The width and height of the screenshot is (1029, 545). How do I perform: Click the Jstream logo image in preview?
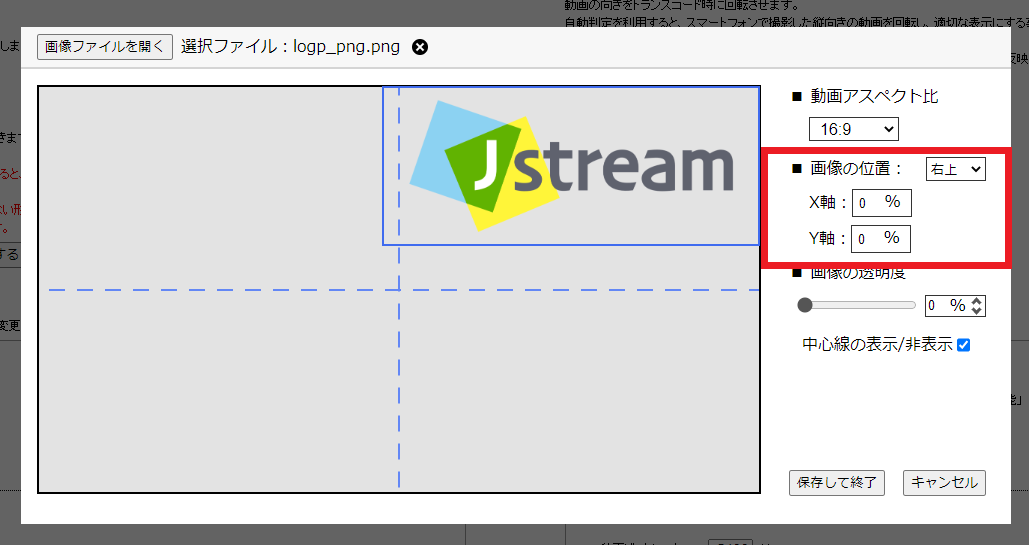572,165
